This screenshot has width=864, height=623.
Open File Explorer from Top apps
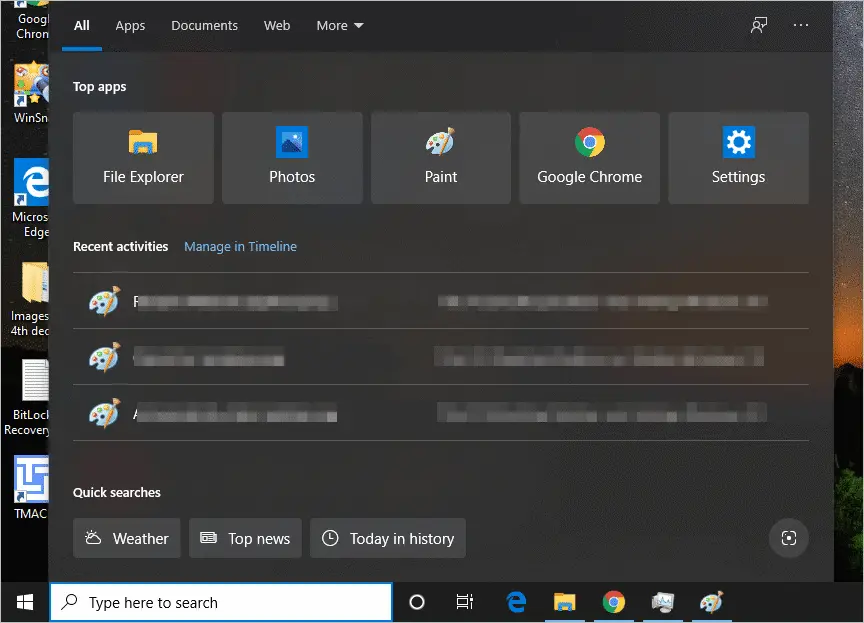pos(143,158)
